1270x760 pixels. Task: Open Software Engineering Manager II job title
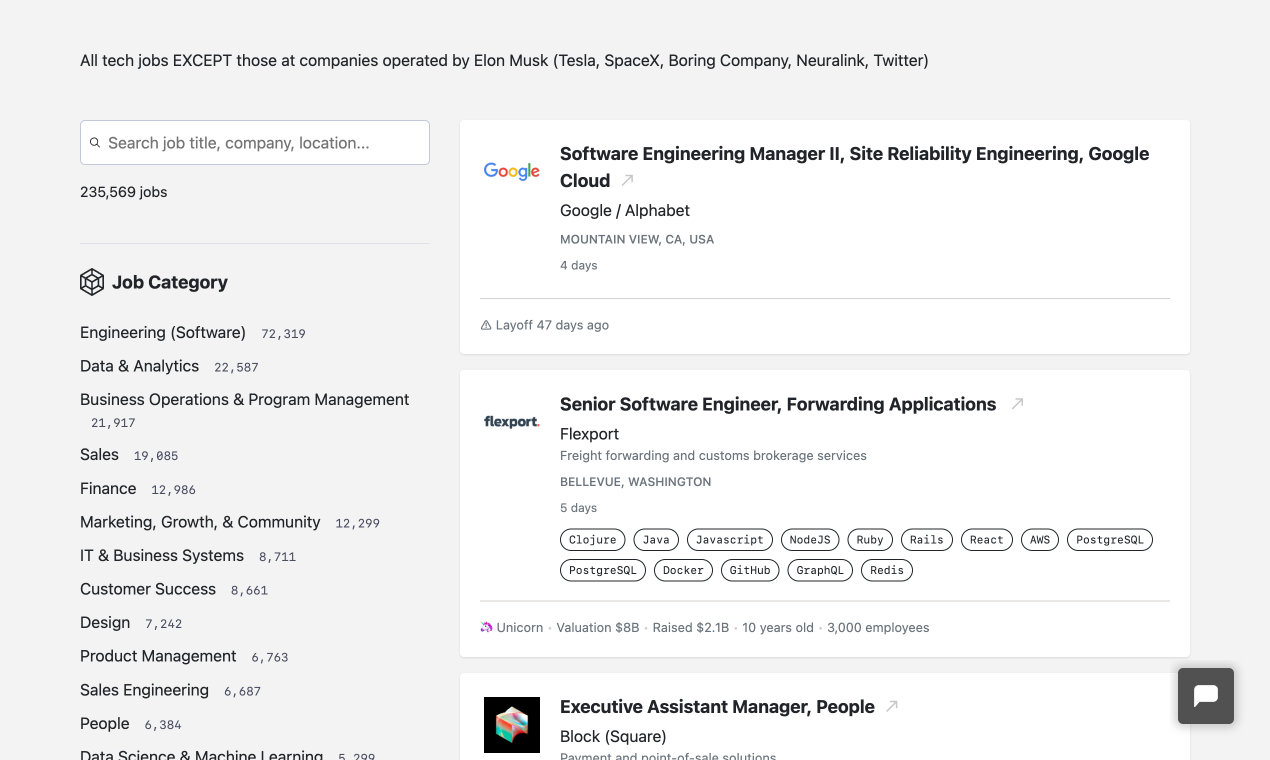854,167
